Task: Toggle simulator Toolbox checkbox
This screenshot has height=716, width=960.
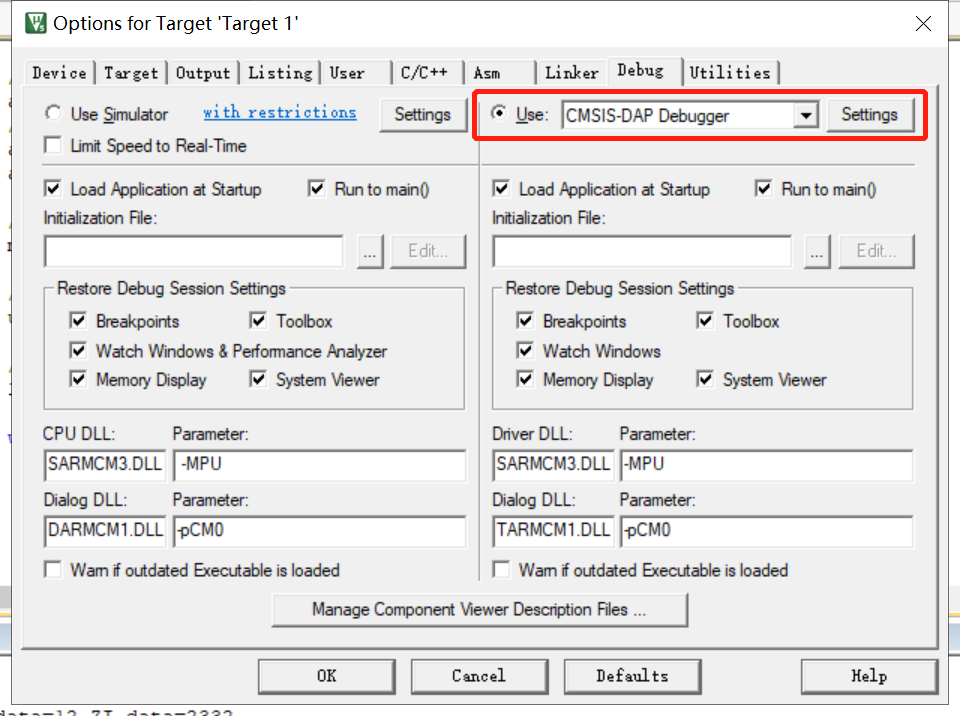Action: [x=258, y=320]
